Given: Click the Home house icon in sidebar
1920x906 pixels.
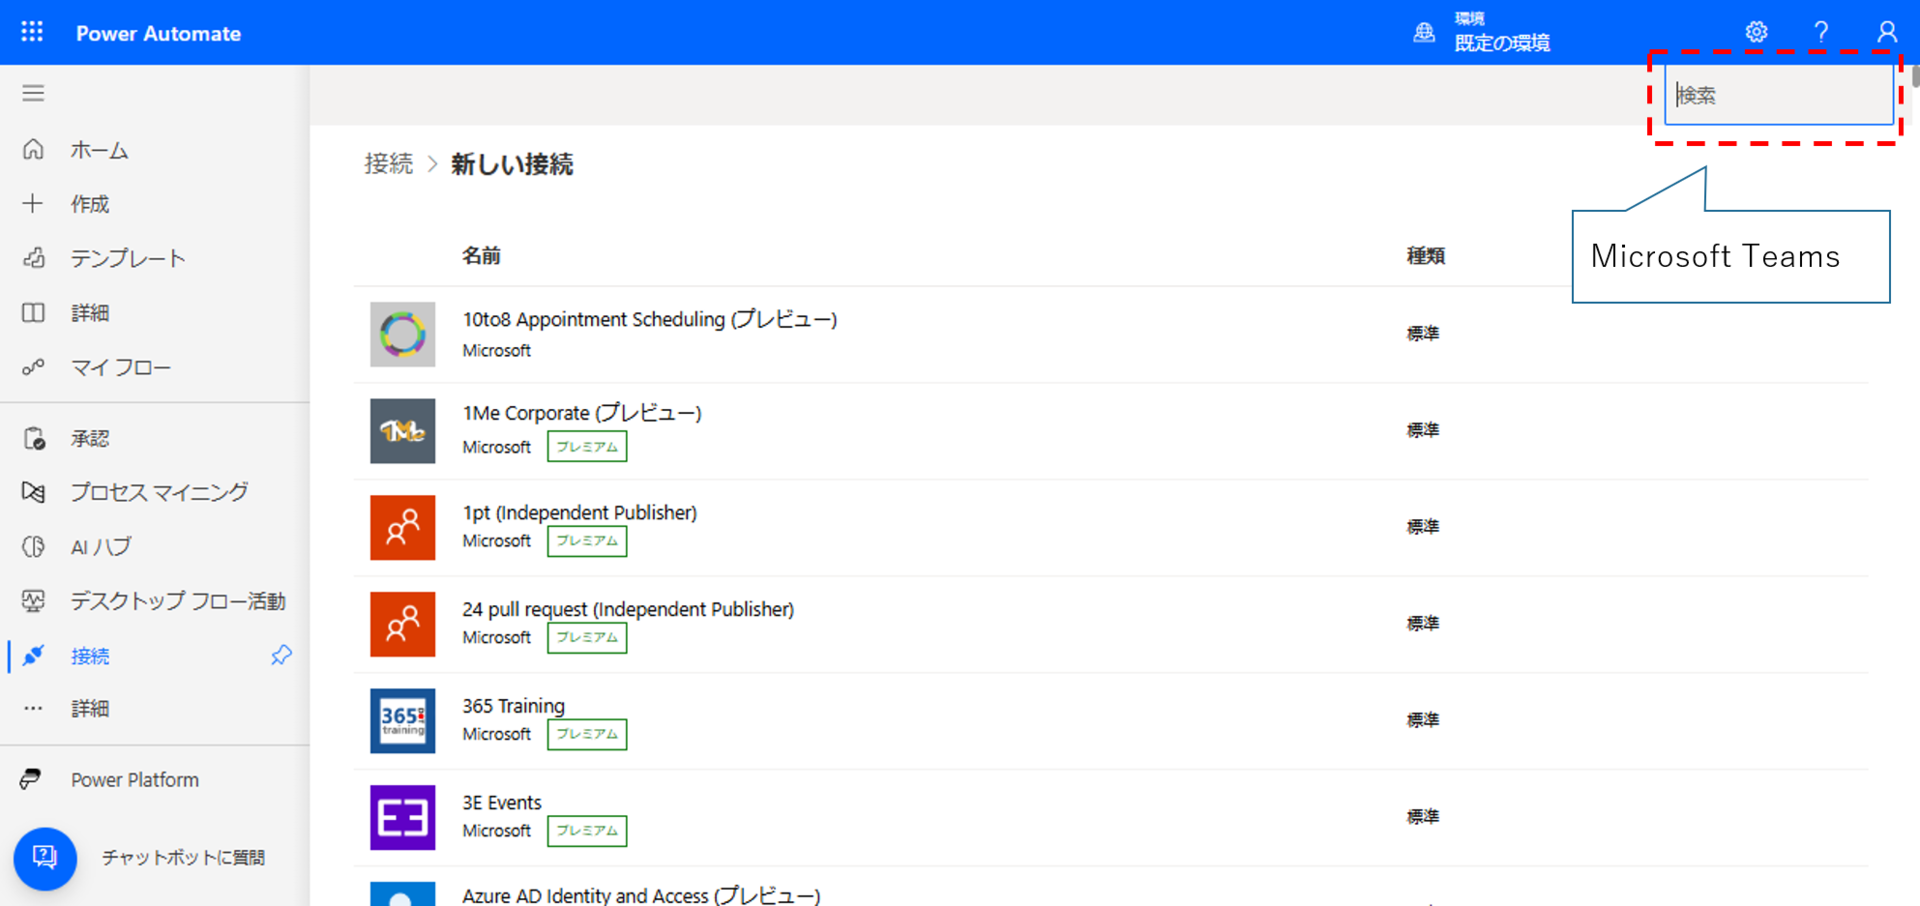Looking at the screenshot, I should tap(33, 150).
